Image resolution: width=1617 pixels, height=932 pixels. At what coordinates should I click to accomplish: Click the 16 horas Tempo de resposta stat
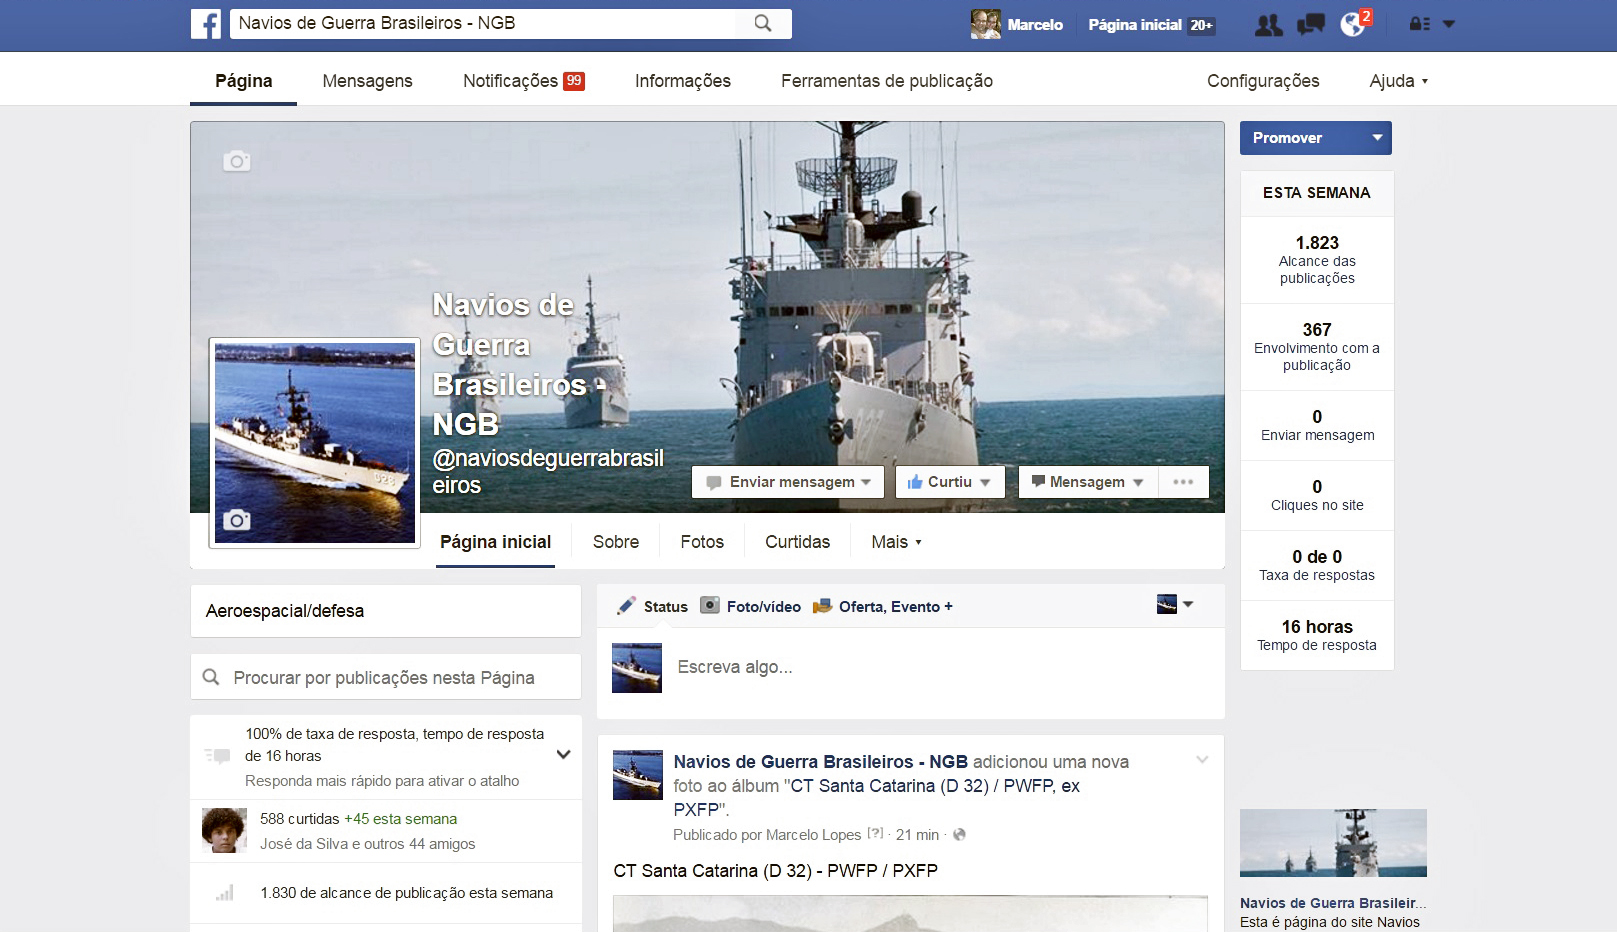1317,635
